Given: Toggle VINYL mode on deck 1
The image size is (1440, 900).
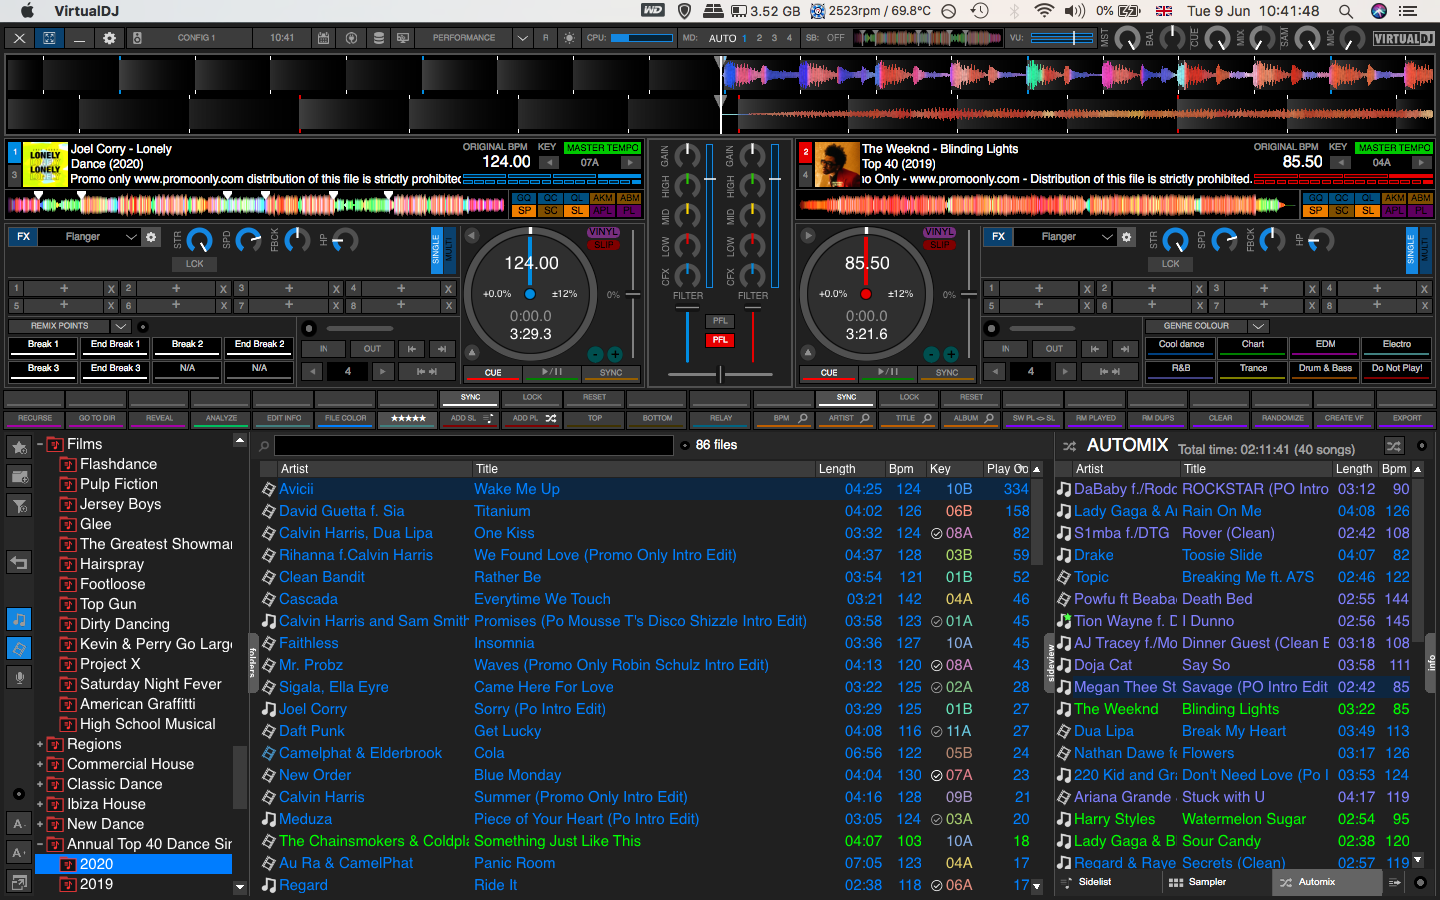Looking at the screenshot, I should 603,232.
